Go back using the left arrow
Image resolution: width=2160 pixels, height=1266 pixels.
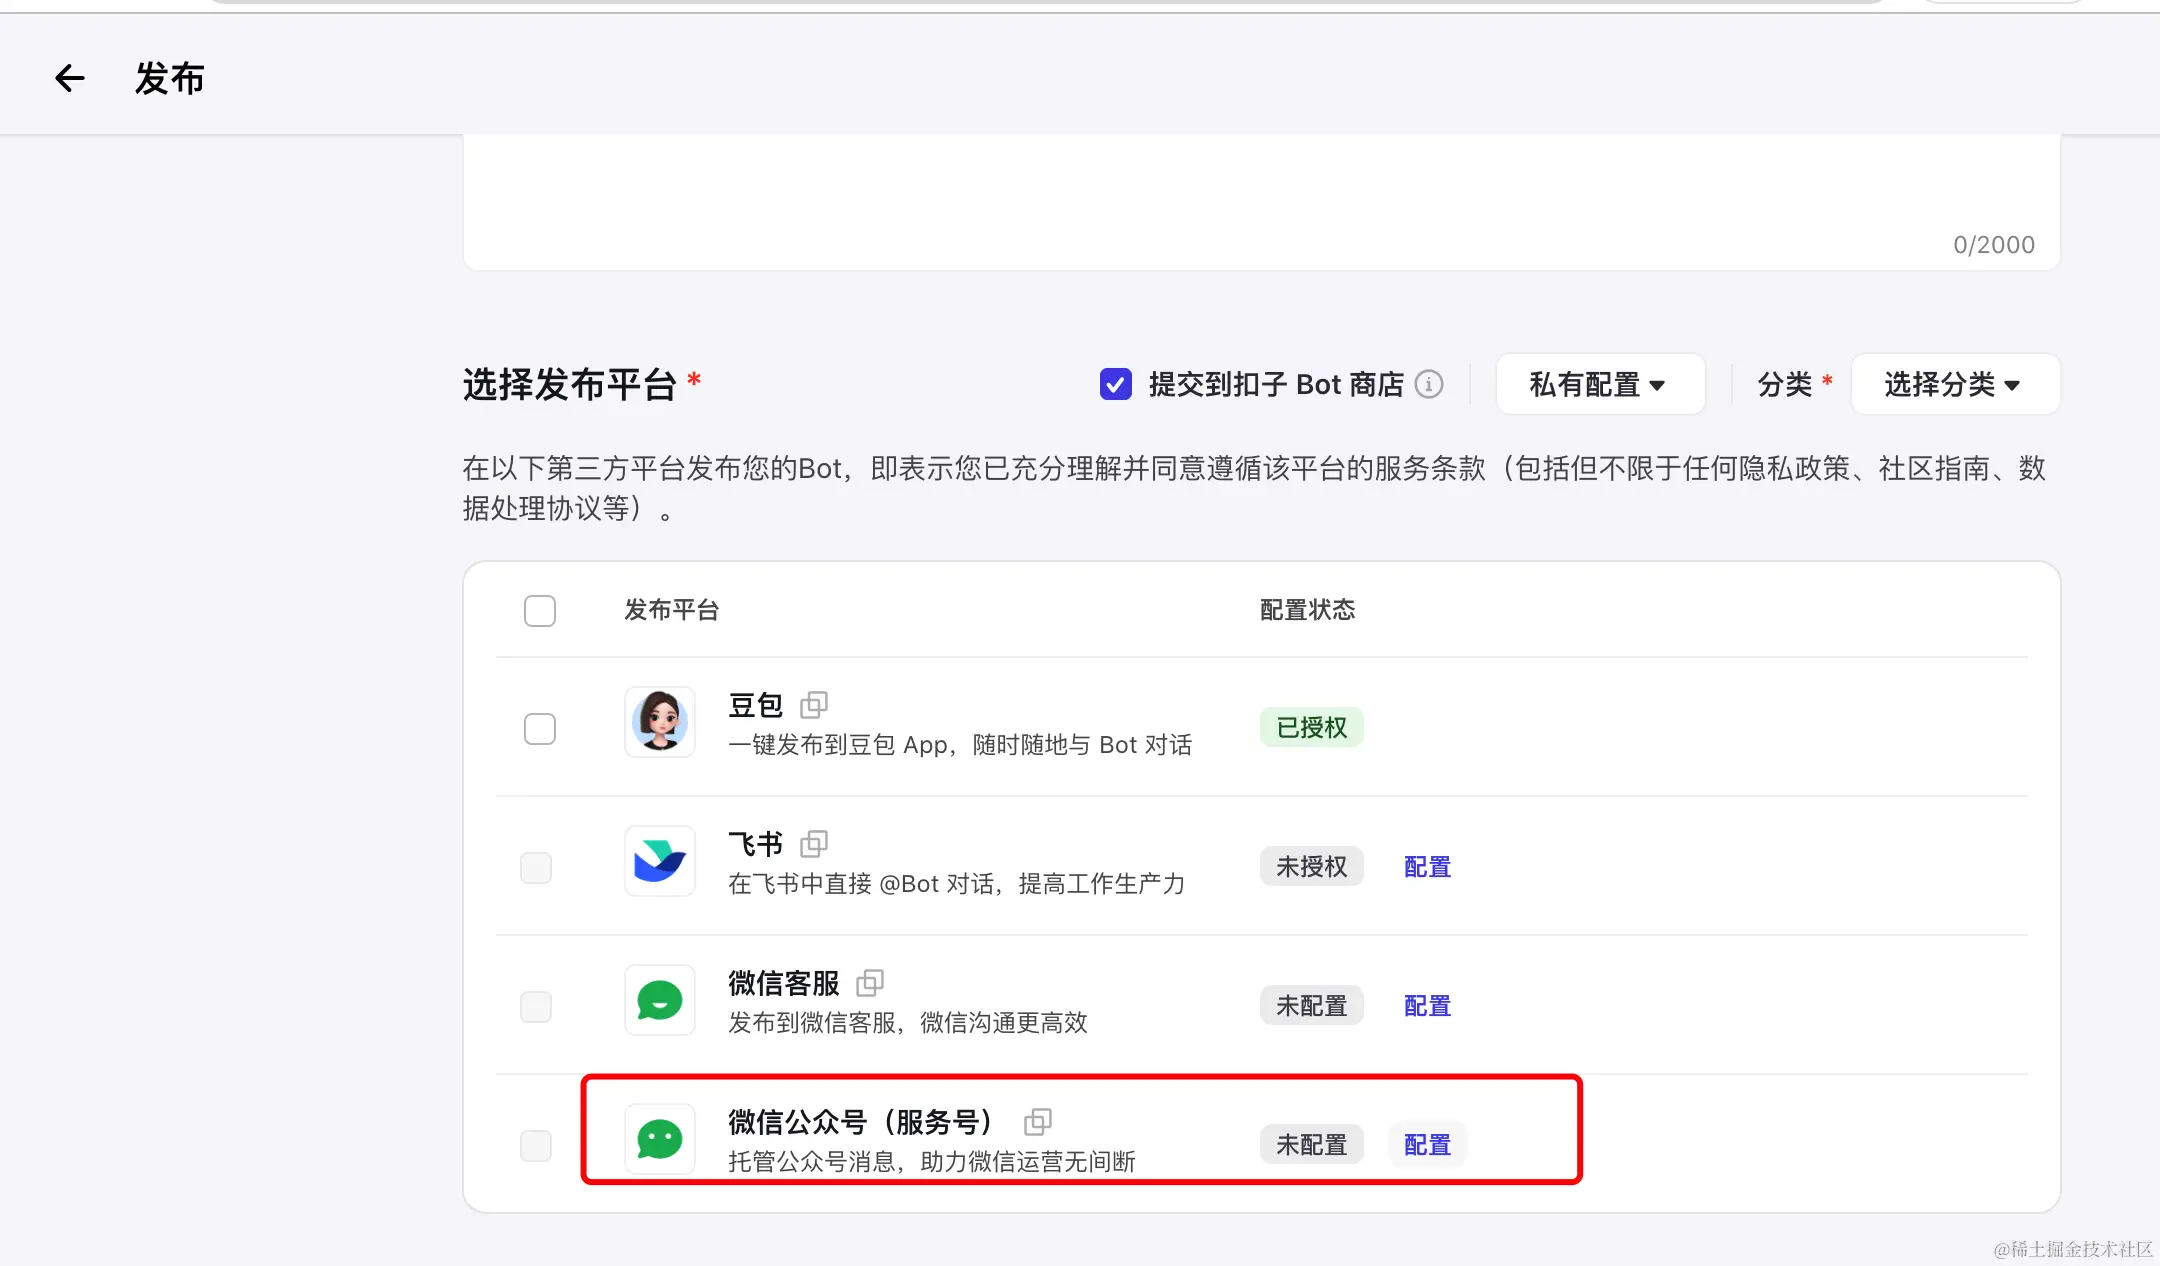click(70, 78)
